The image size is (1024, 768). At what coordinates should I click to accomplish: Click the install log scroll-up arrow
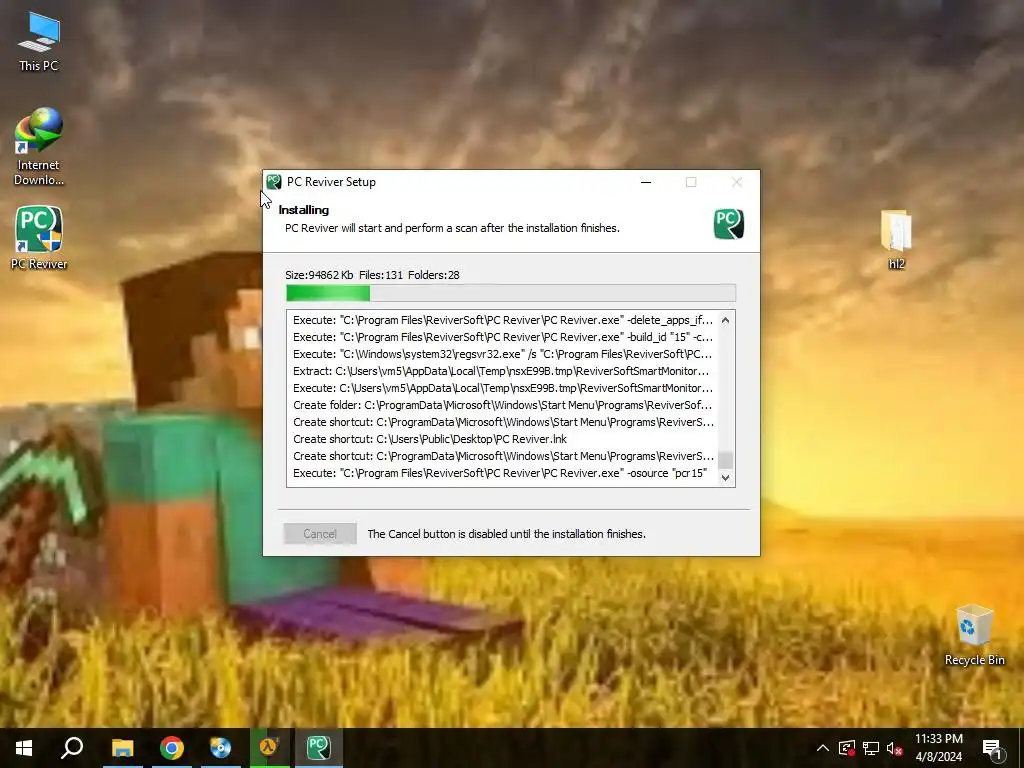pyautogui.click(x=725, y=320)
